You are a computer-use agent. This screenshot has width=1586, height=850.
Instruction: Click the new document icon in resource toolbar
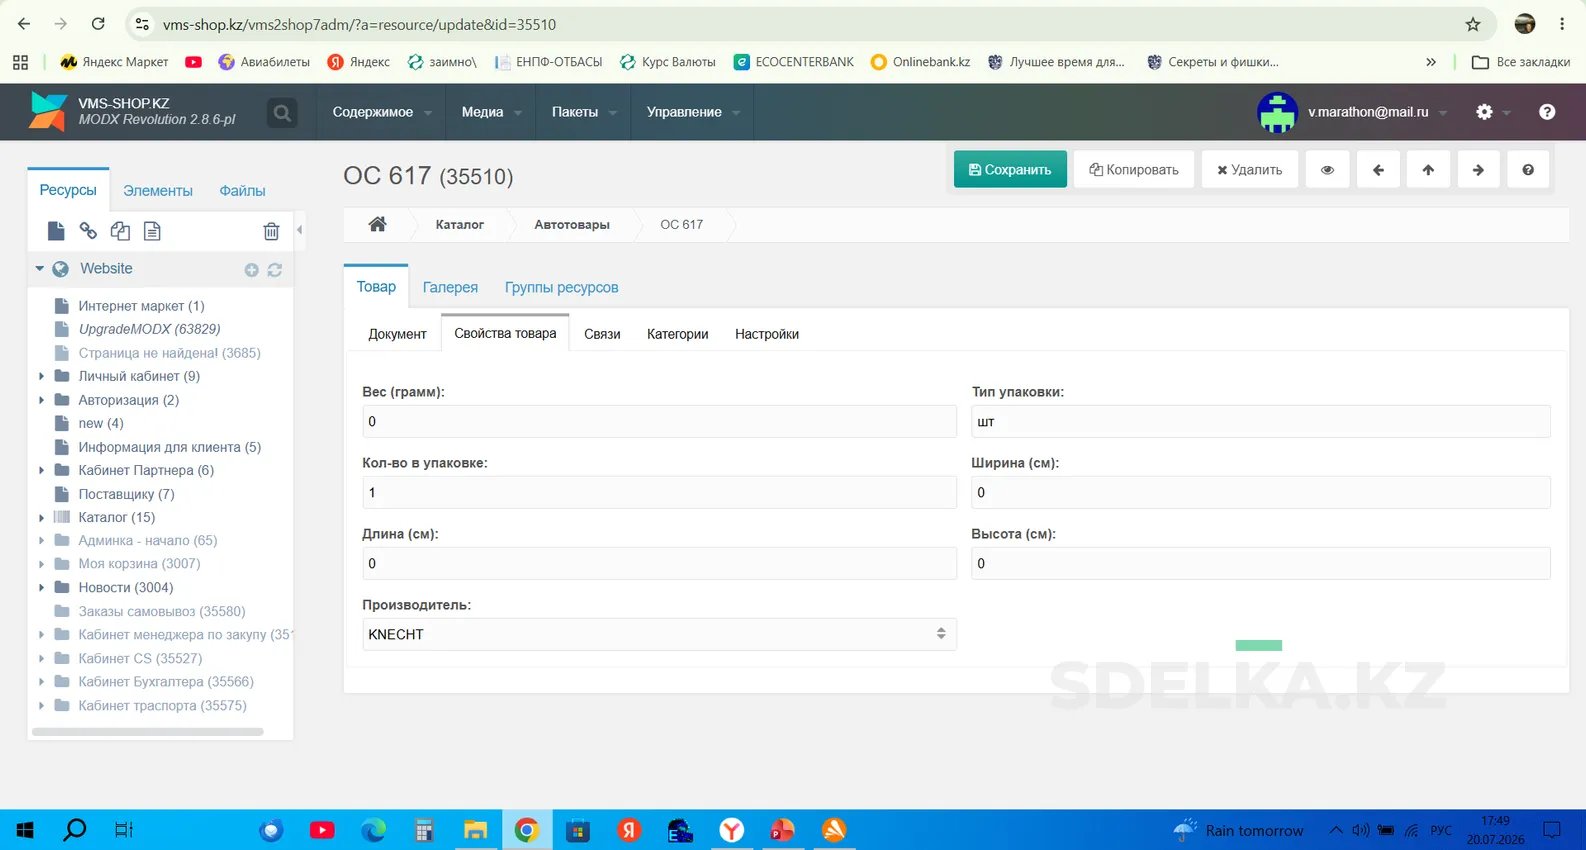[56, 231]
